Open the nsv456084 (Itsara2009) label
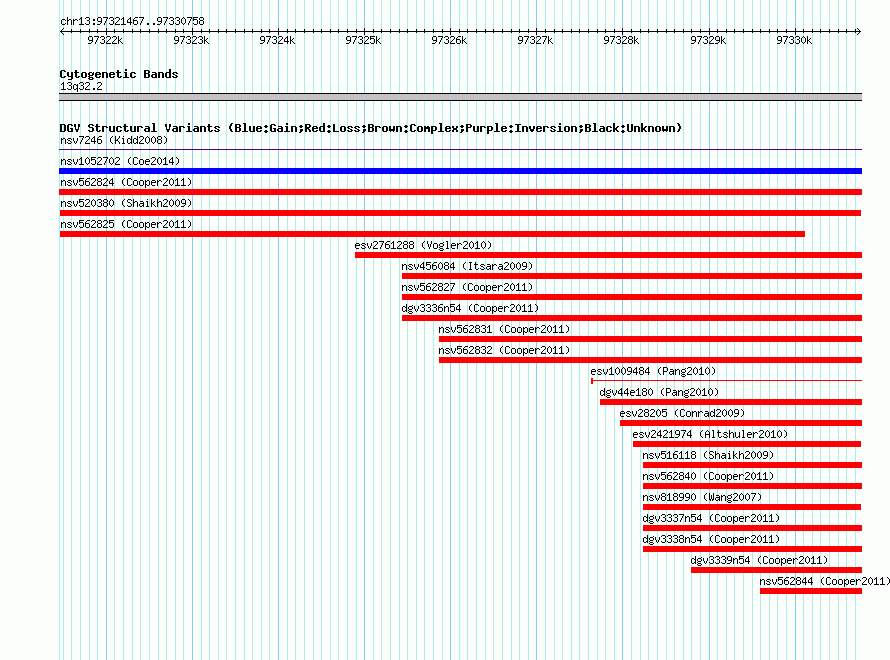This screenshot has height=660, width=890. point(467,266)
